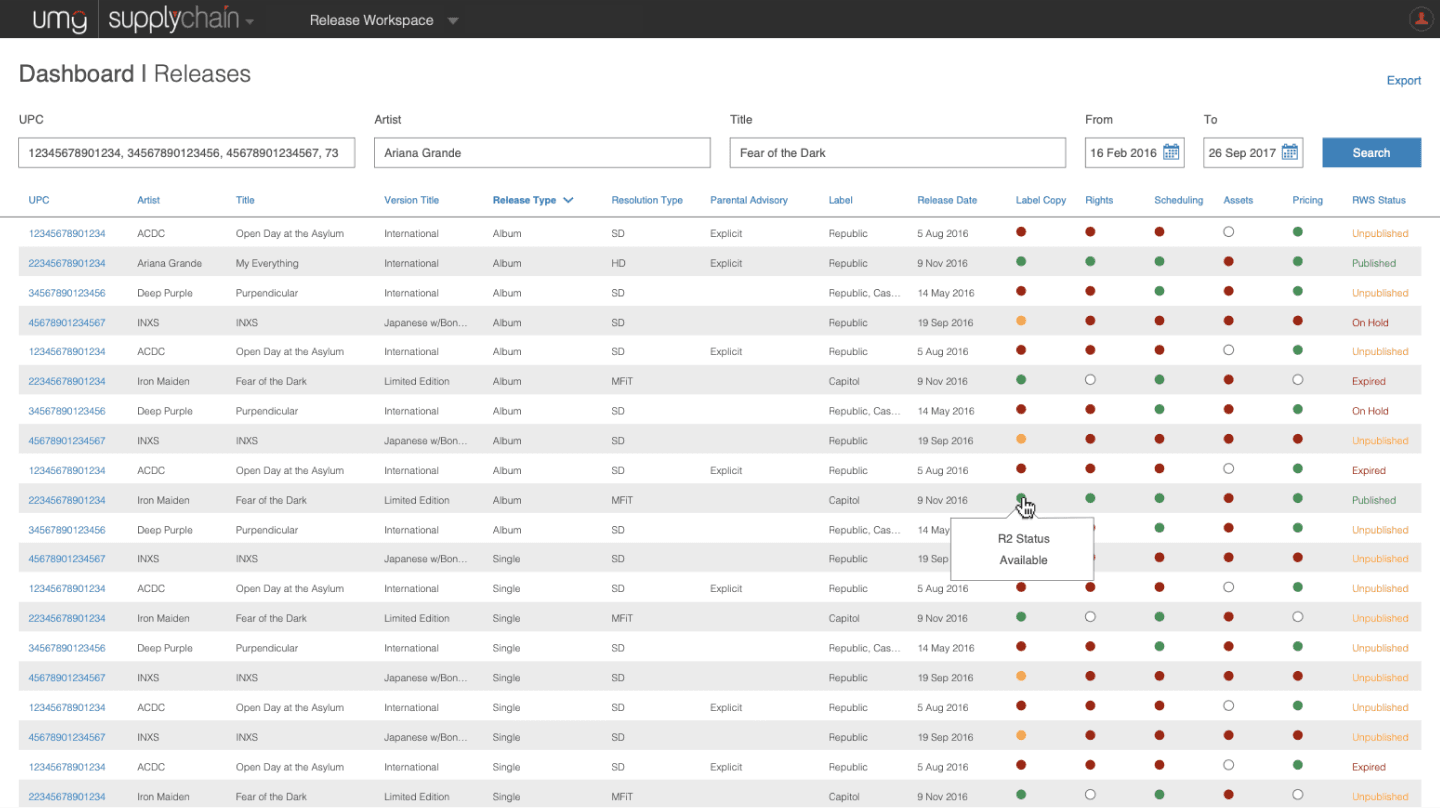Click red Pricing dot in On Hold INXS row

(x=1298, y=321)
